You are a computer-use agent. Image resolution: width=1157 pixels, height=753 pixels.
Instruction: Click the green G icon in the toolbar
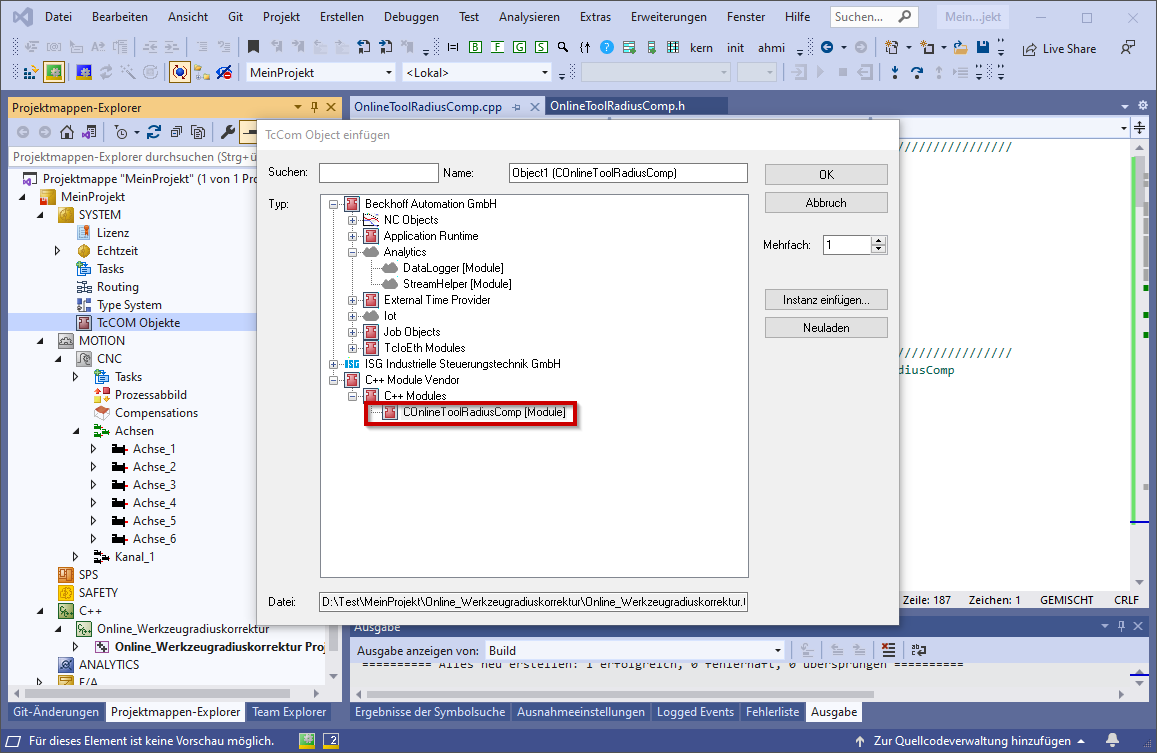(519, 47)
